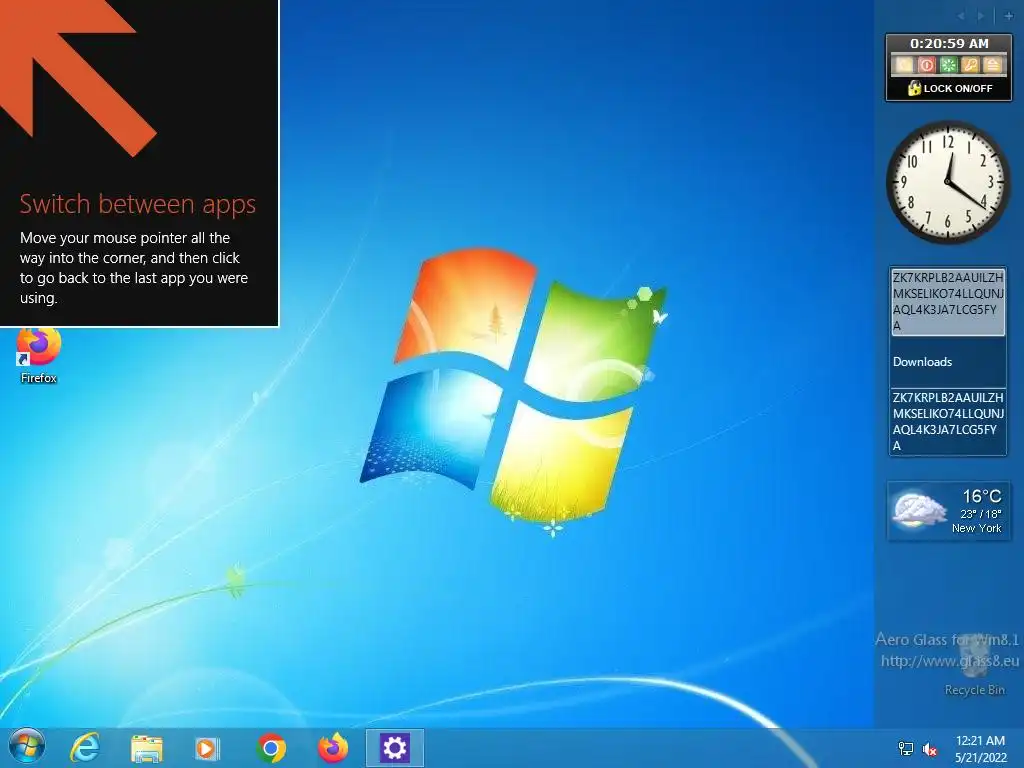Click the 16°C temperature reading
Screen dimensions: 1024x768
pos(982,496)
